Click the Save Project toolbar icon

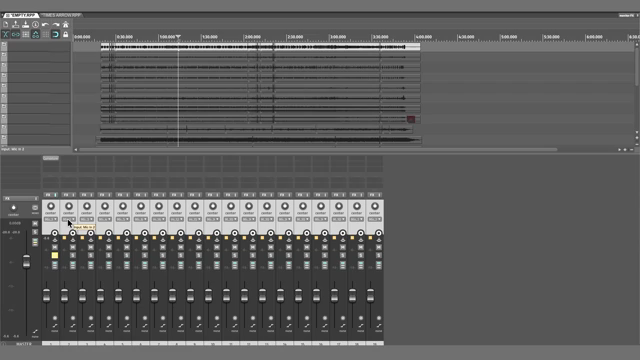[x=25, y=24]
